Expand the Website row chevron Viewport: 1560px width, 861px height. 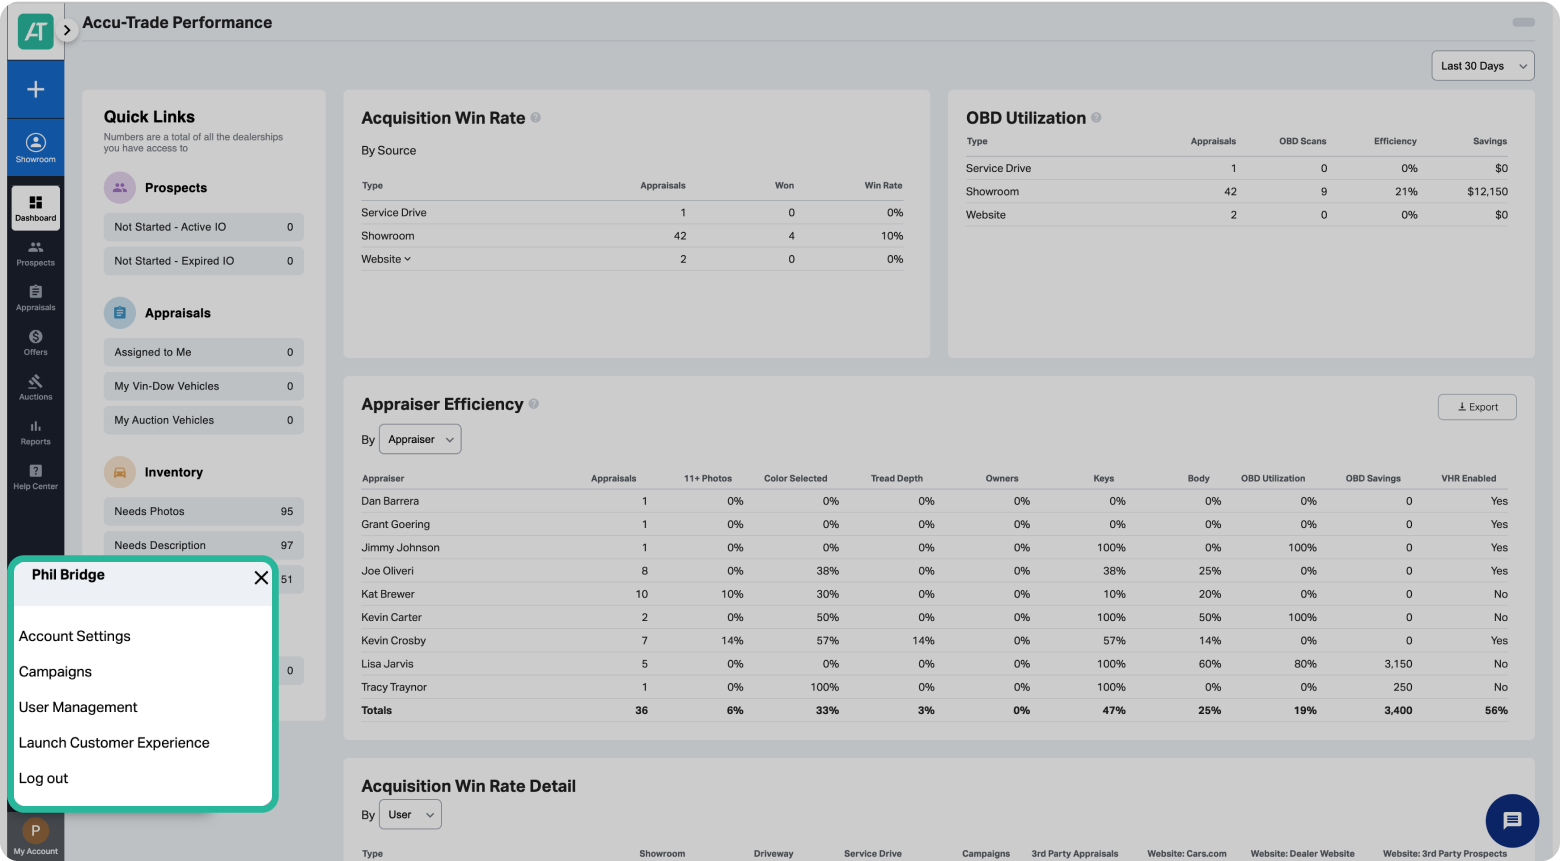(x=408, y=259)
